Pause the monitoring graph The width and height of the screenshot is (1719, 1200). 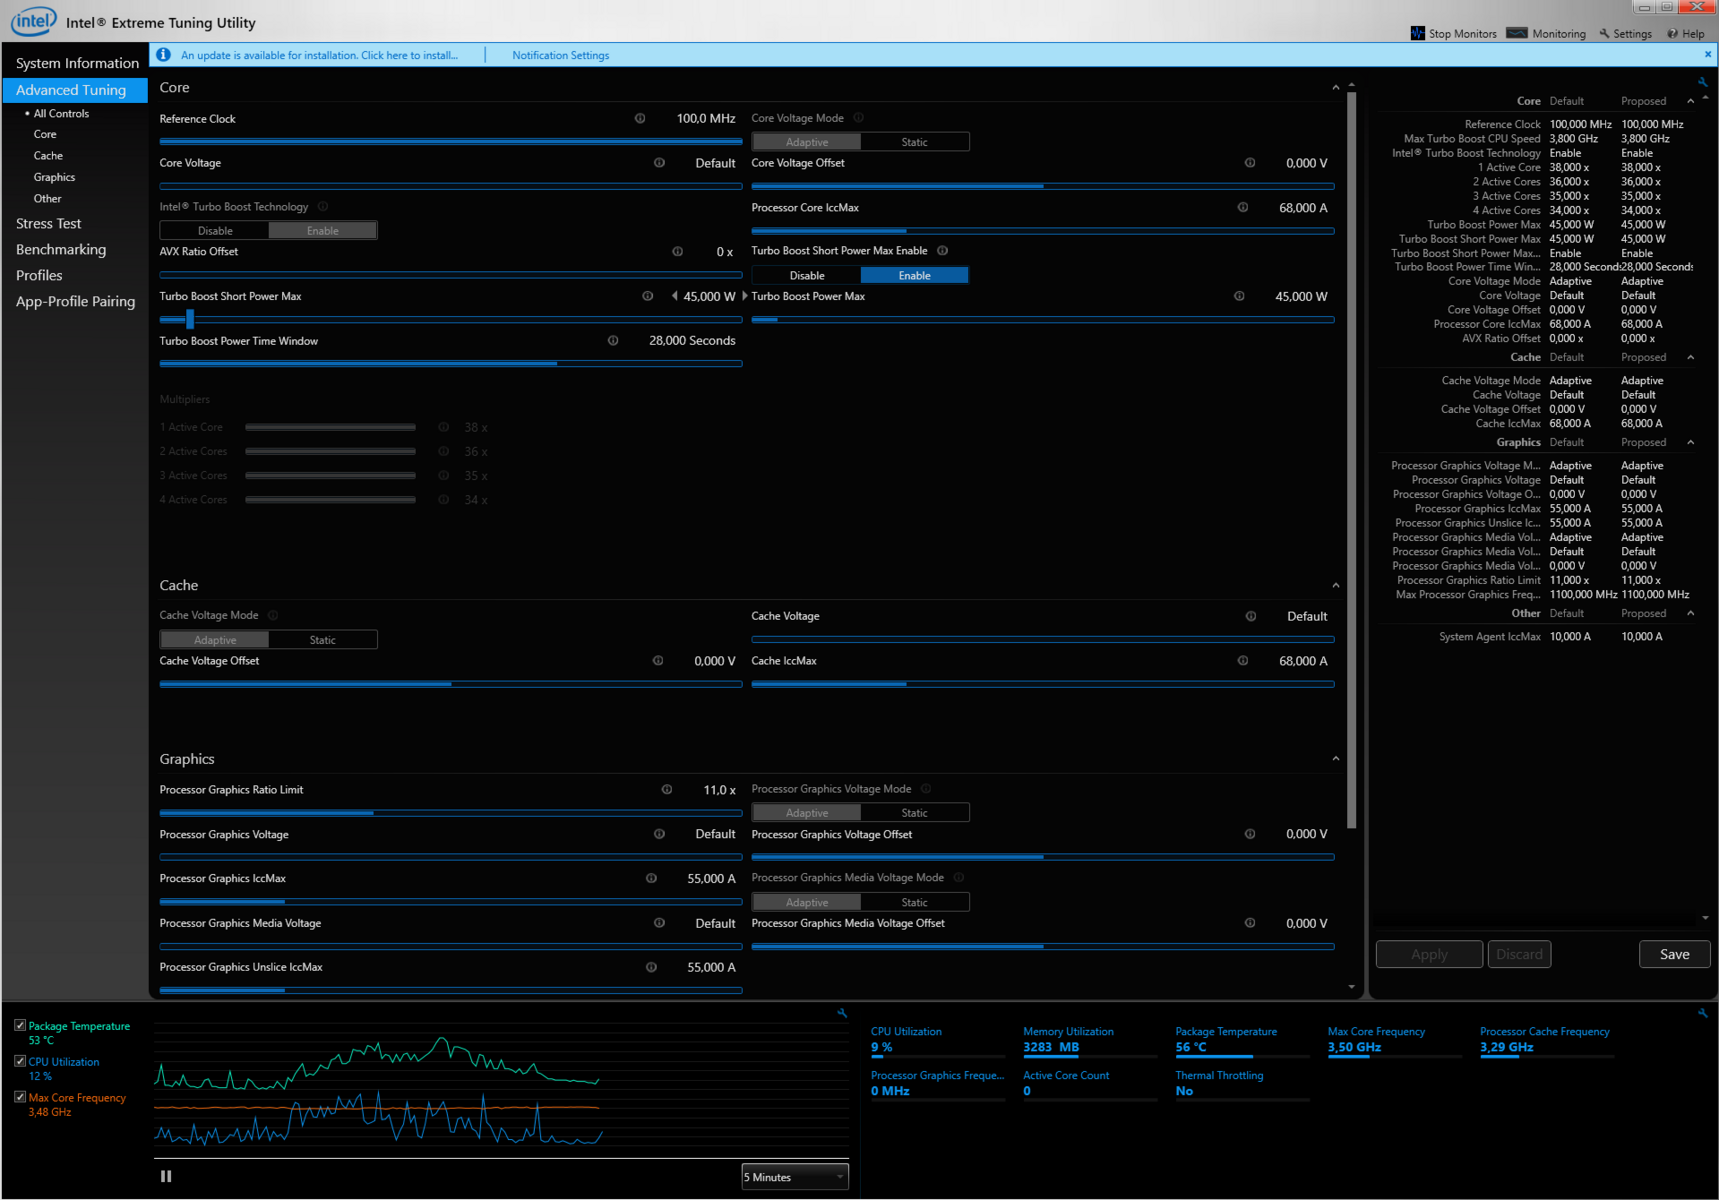coord(166,1177)
